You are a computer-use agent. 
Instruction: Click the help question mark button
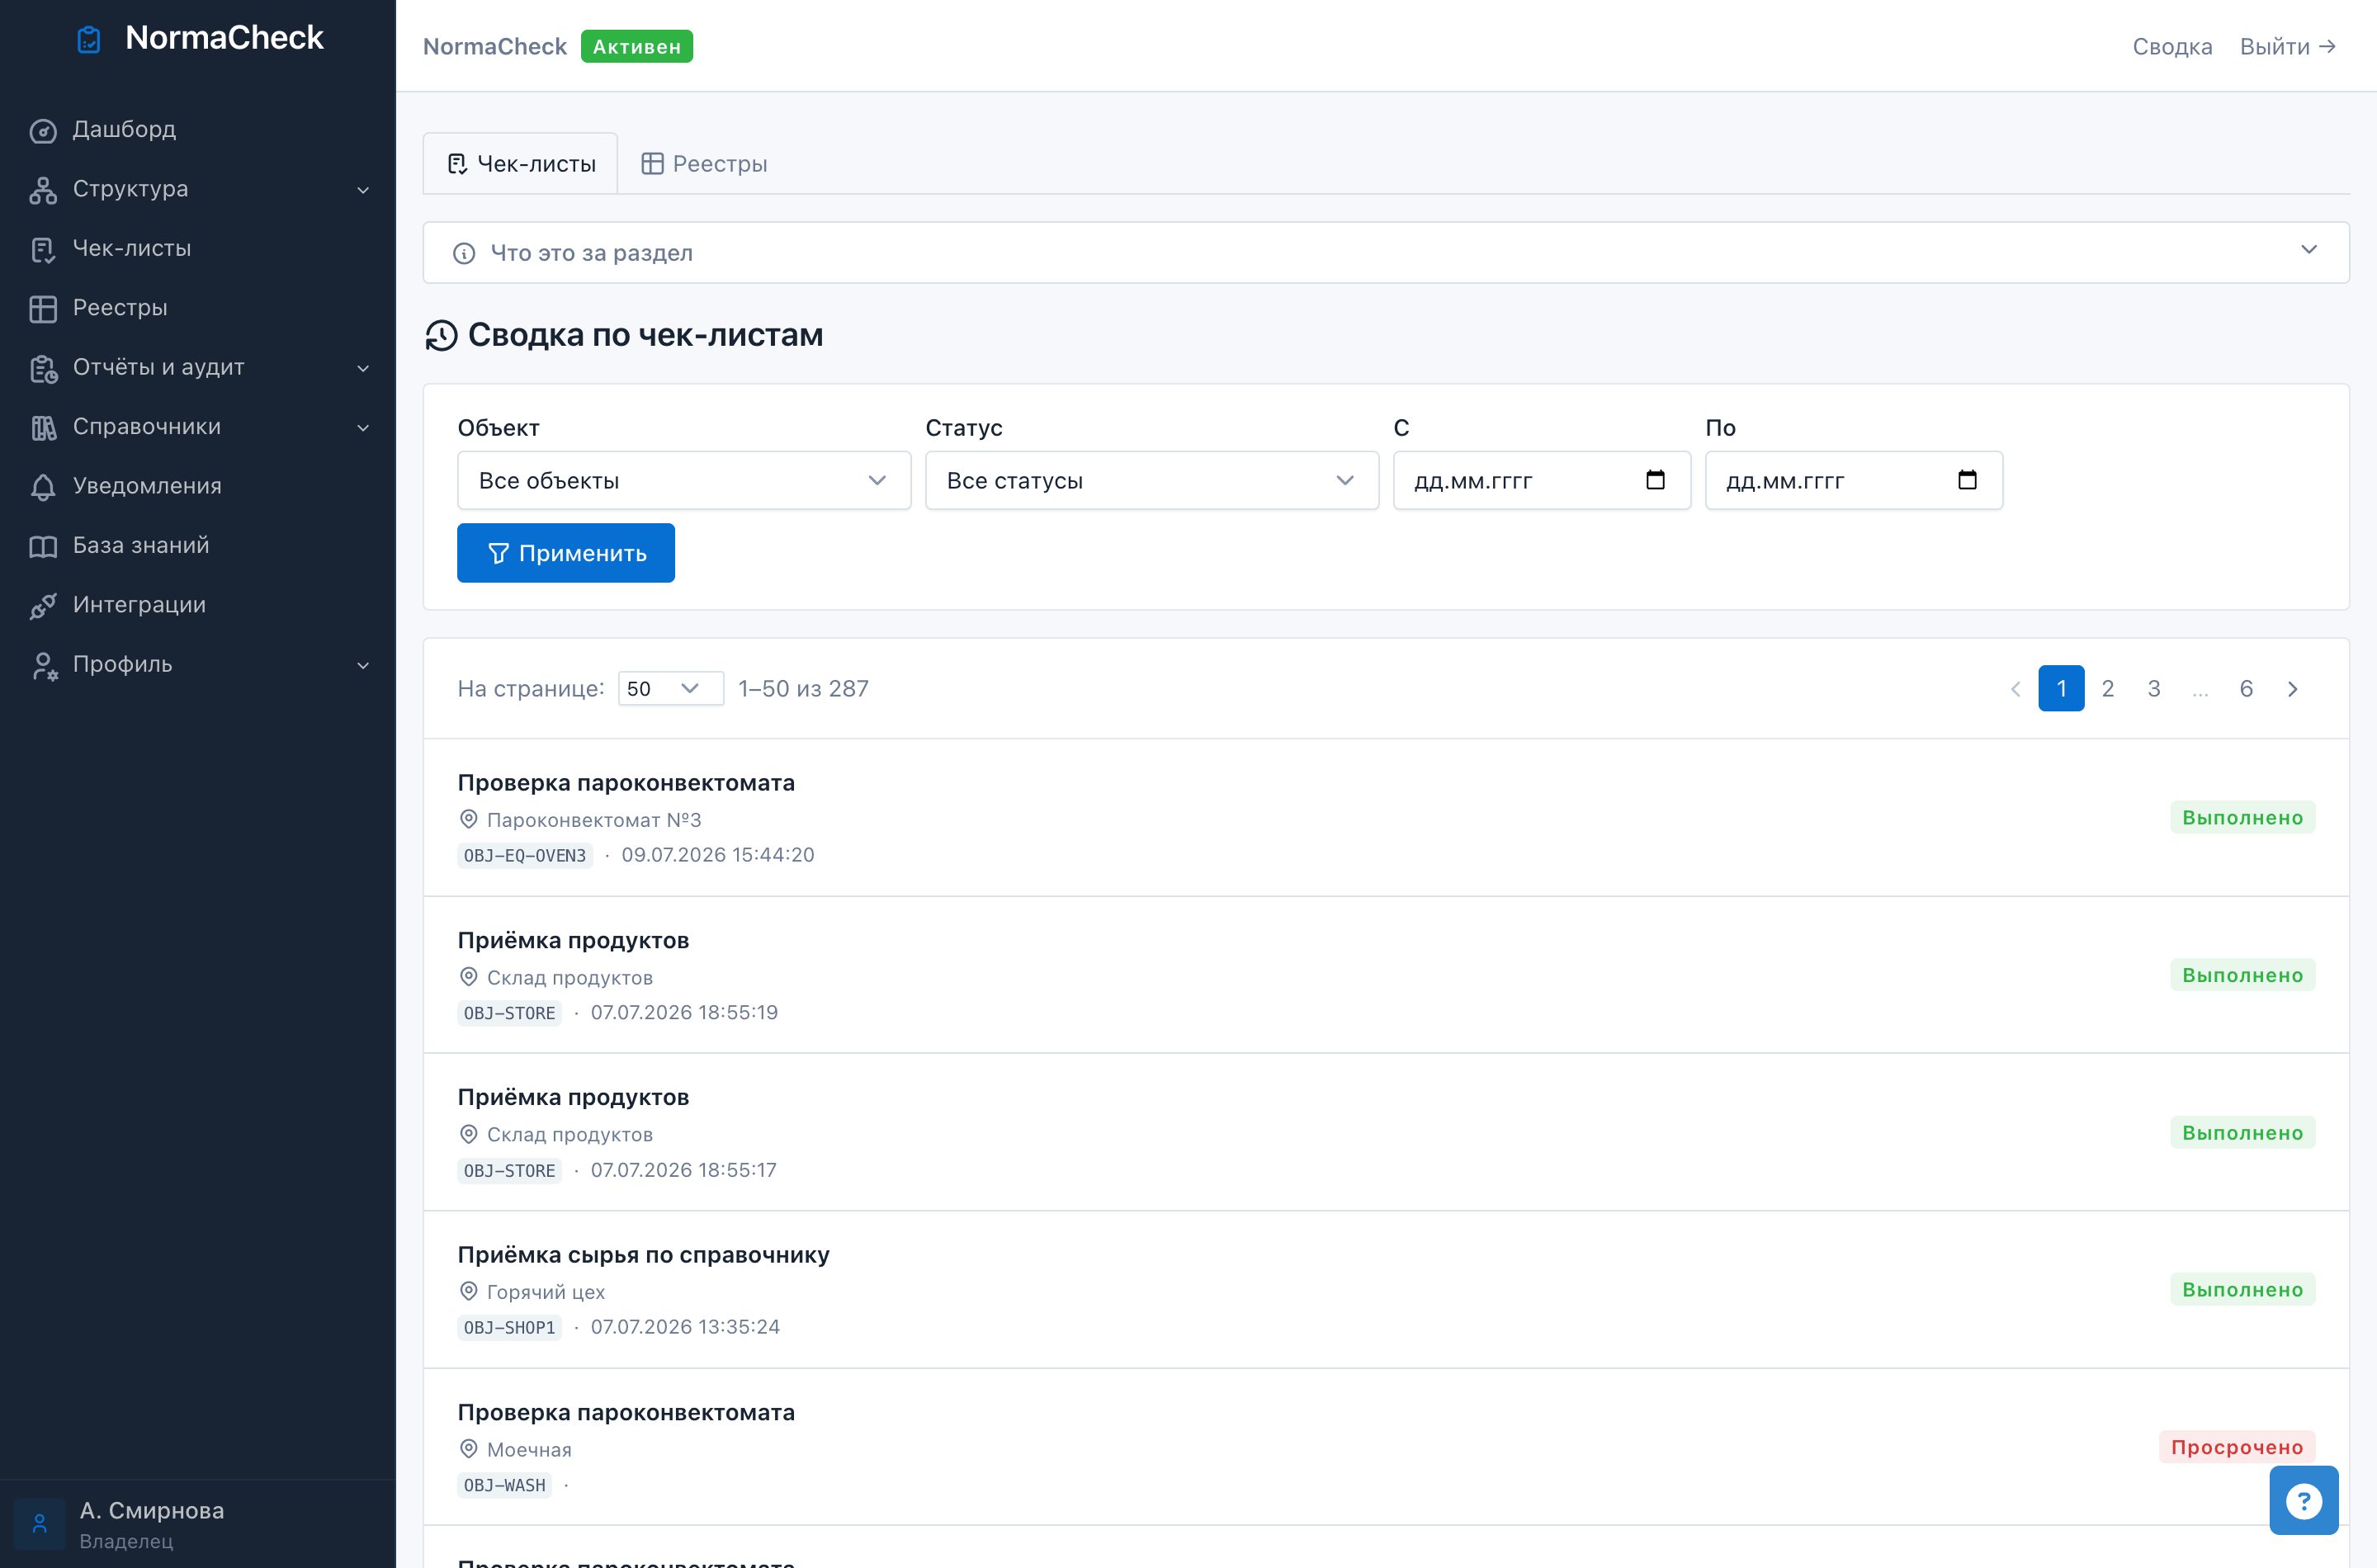point(2303,1500)
